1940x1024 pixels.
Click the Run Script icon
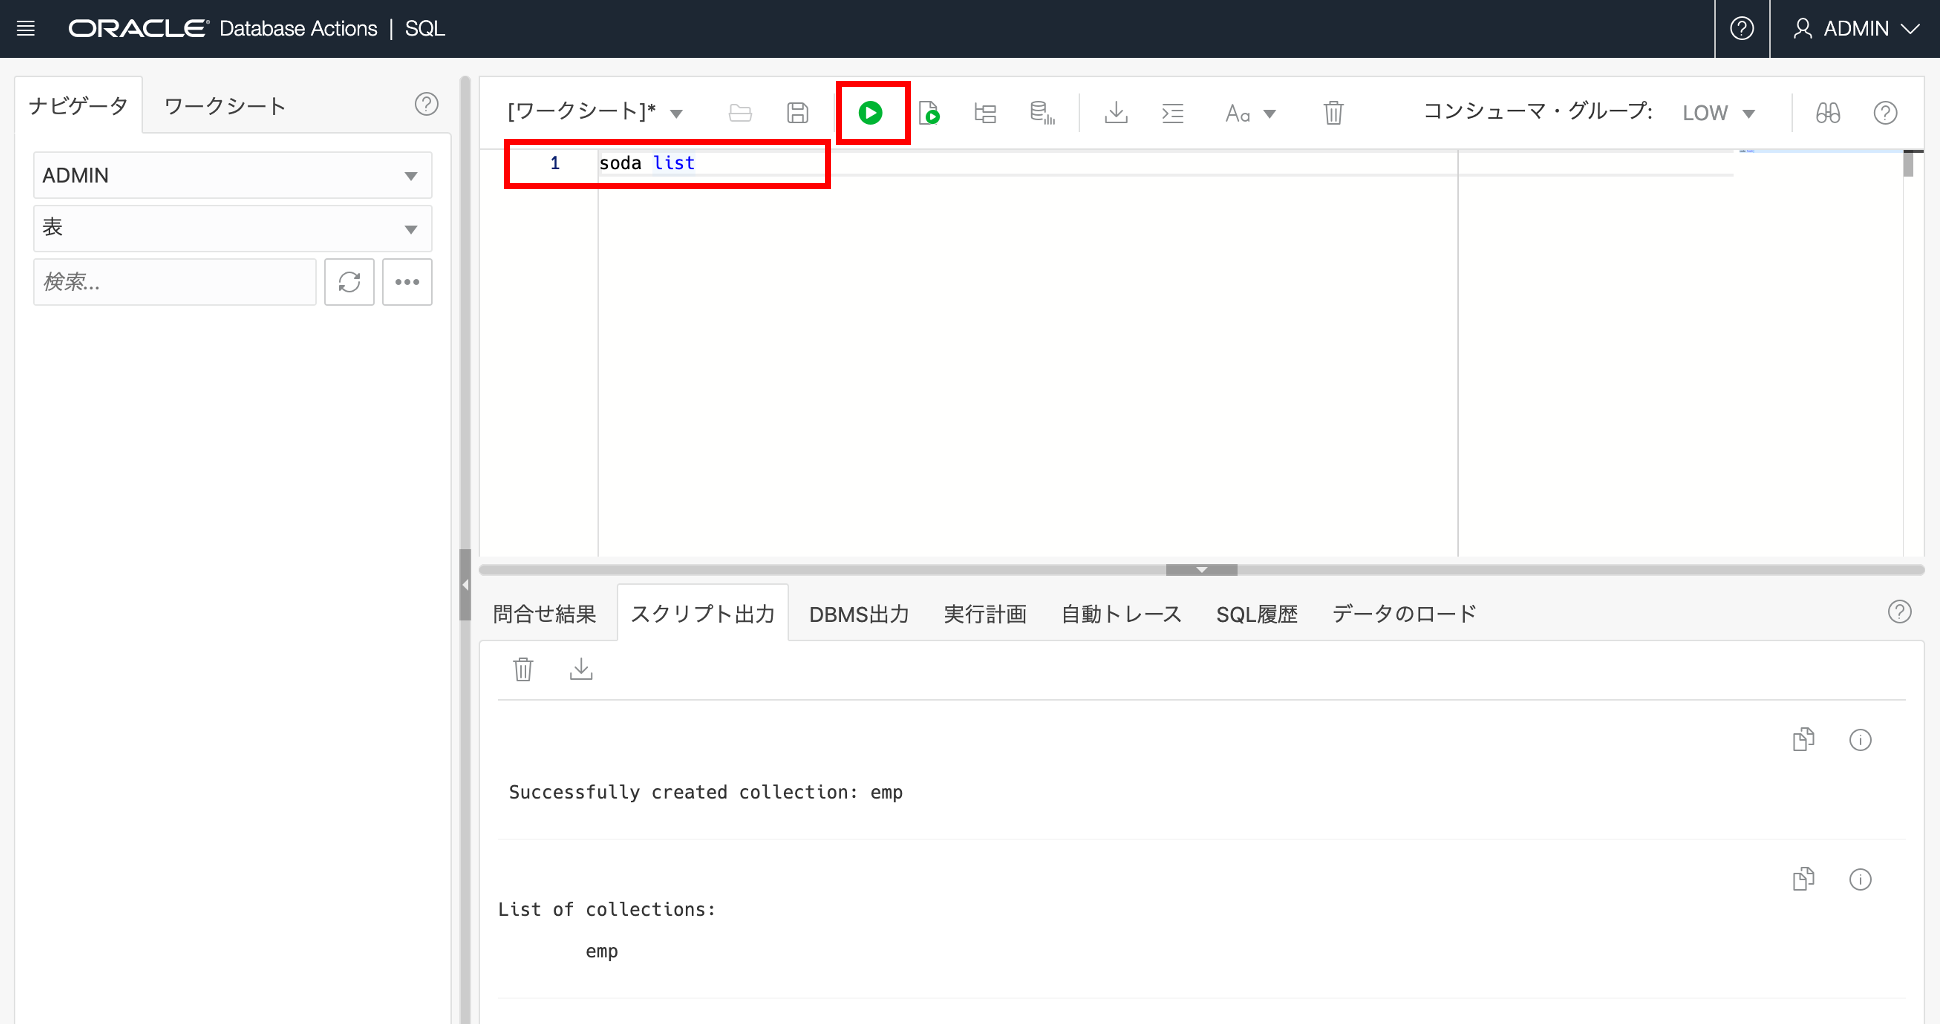[x=929, y=113]
